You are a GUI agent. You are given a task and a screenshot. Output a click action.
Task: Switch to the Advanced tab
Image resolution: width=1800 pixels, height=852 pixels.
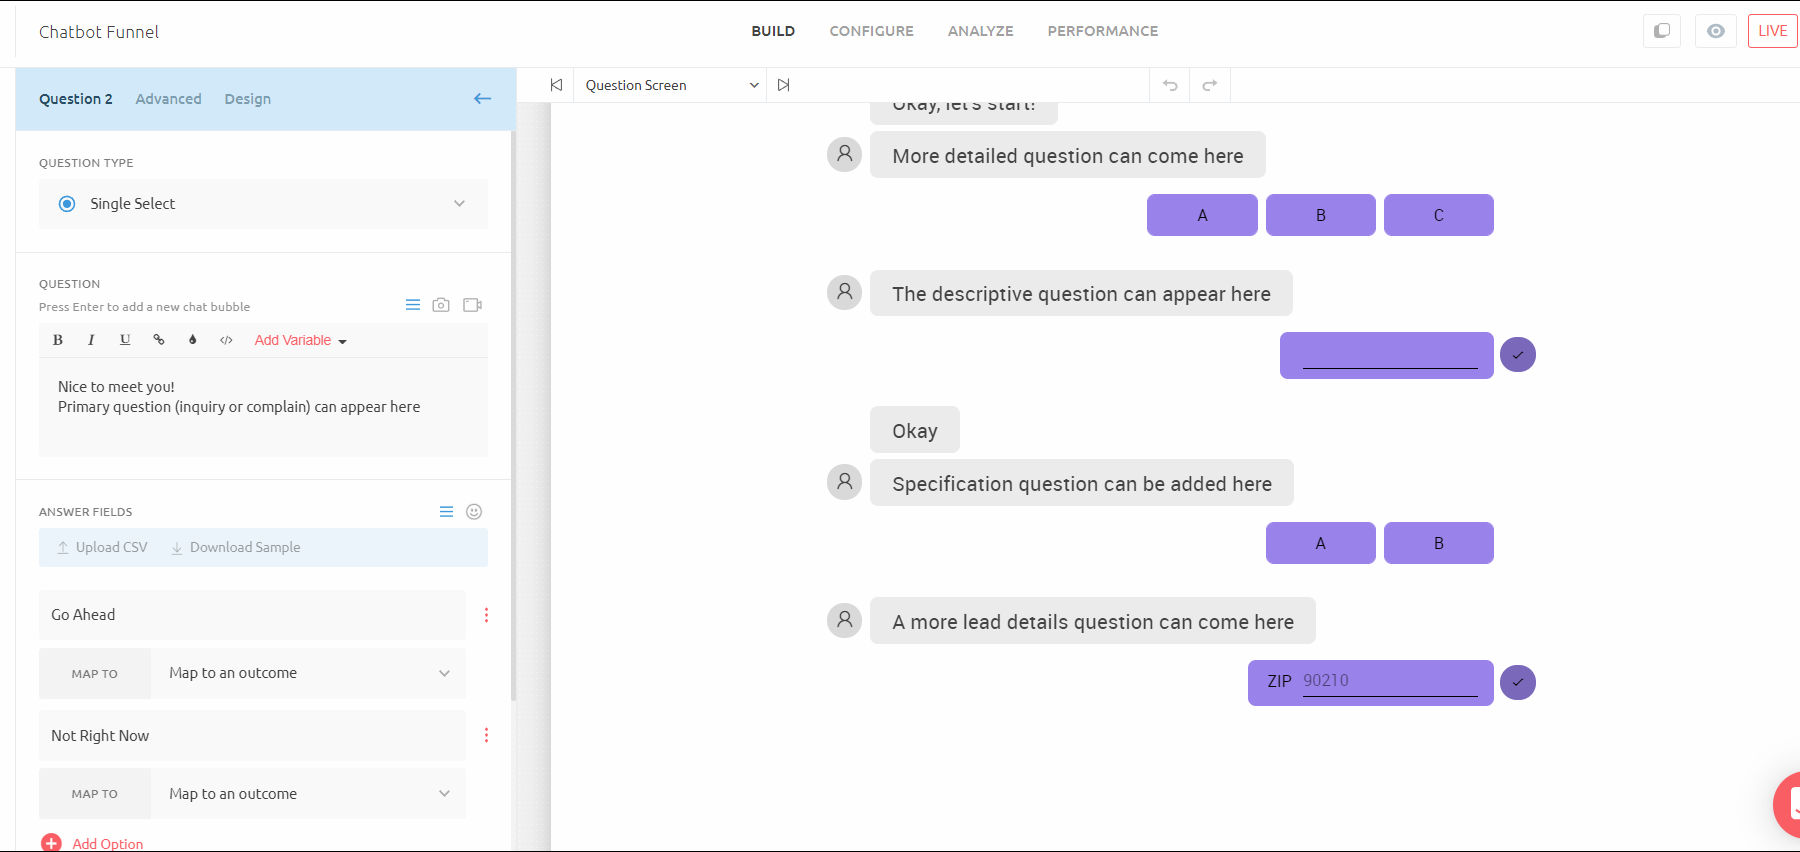tap(168, 99)
